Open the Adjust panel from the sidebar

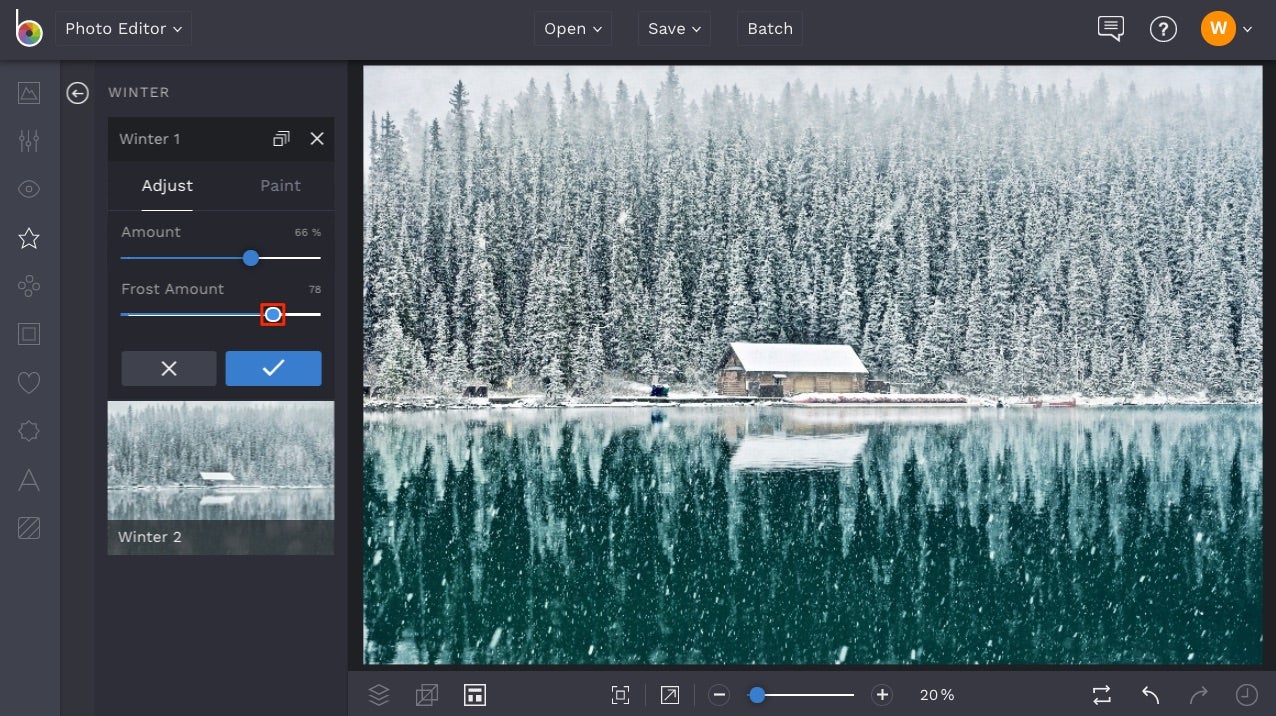[28, 140]
